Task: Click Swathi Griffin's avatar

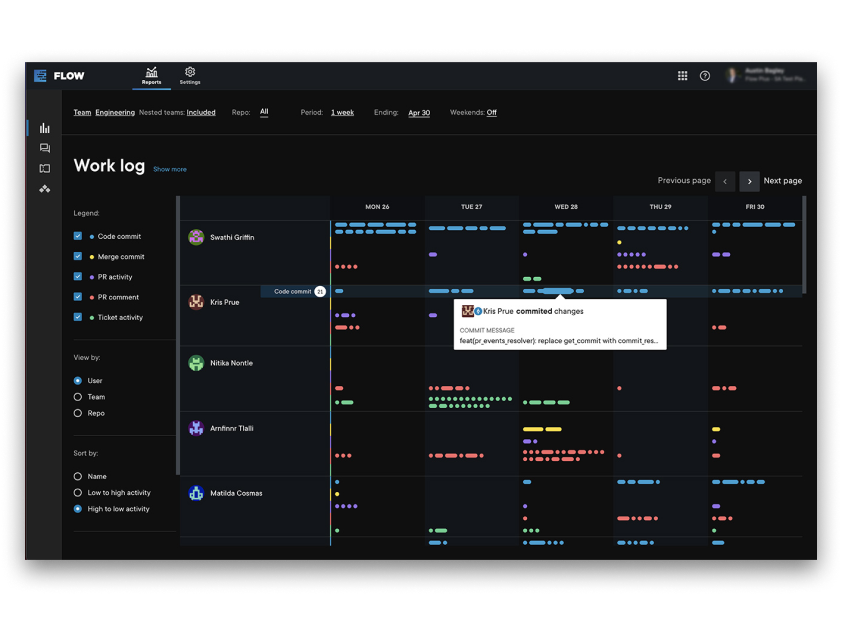Action: (x=196, y=237)
